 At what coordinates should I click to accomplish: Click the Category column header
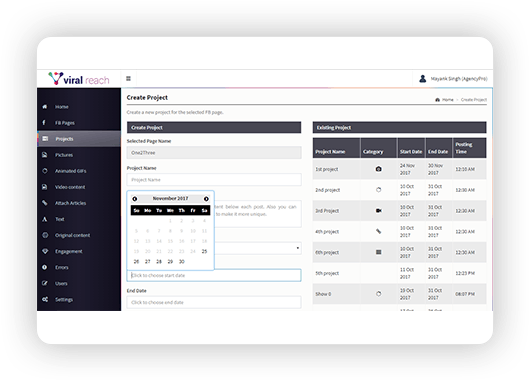[379, 148]
